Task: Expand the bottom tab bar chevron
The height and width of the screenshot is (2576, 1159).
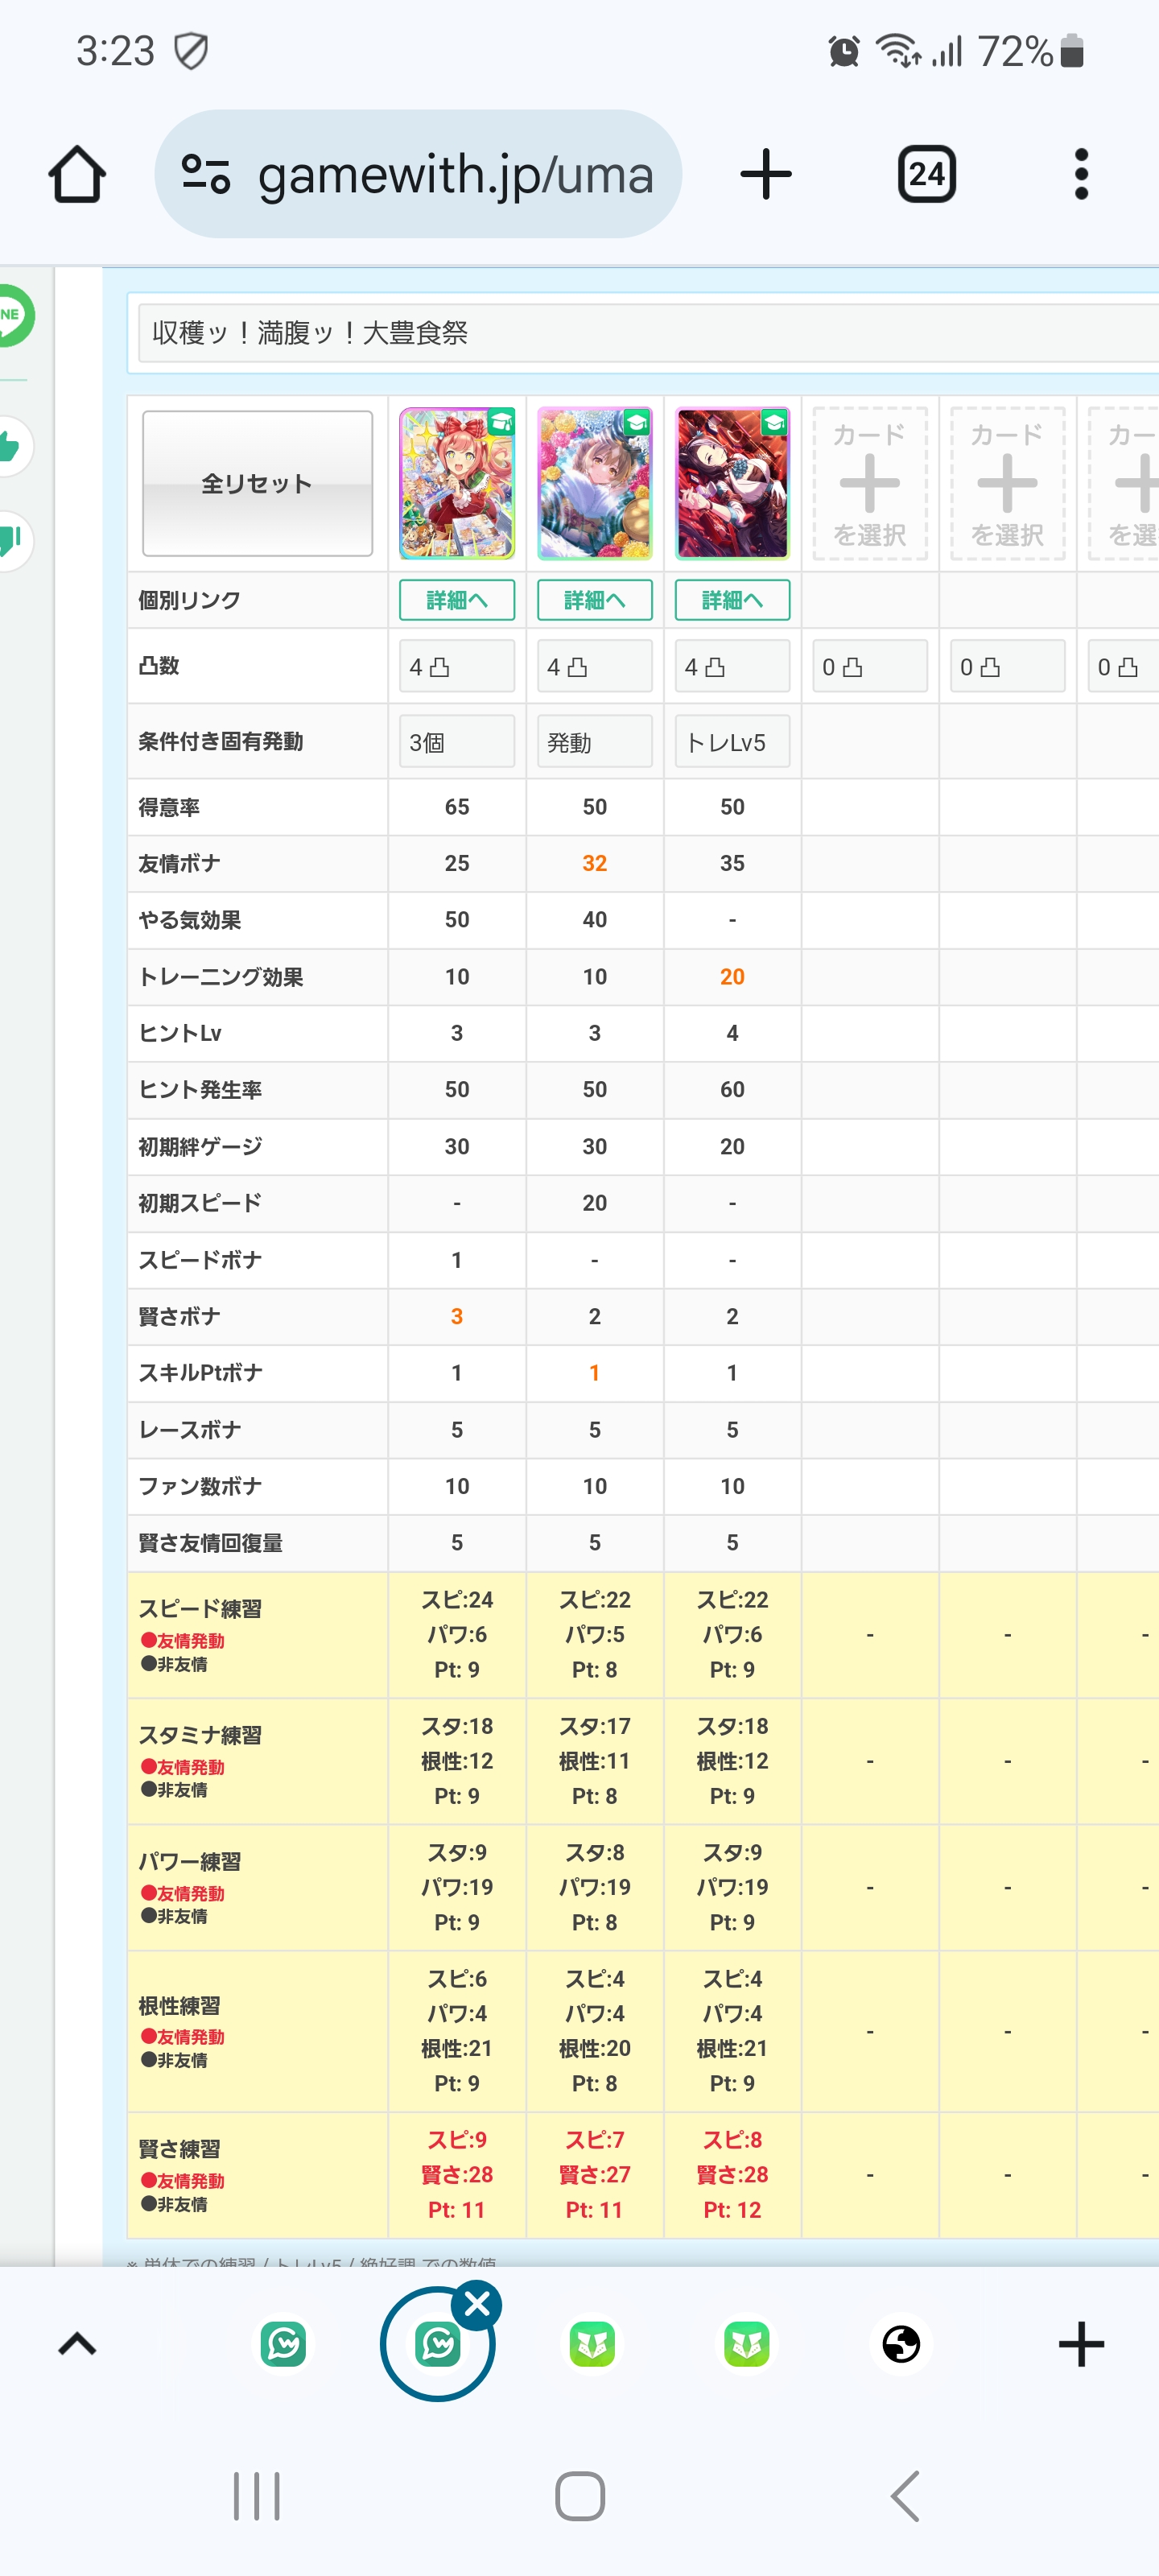Action: point(77,2344)
